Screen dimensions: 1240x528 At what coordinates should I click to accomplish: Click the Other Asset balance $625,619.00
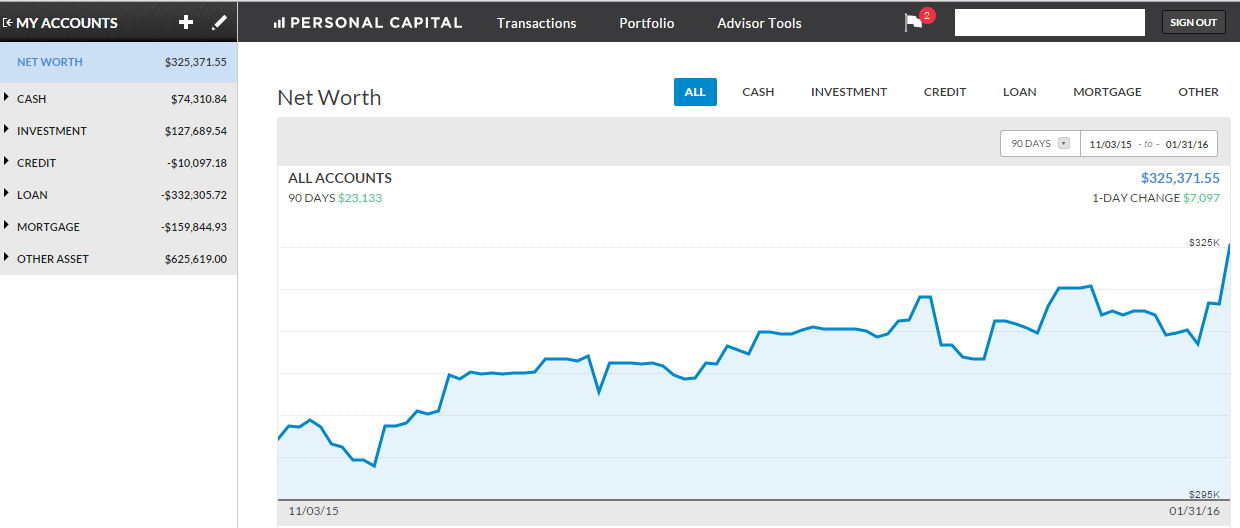point(196,259)
